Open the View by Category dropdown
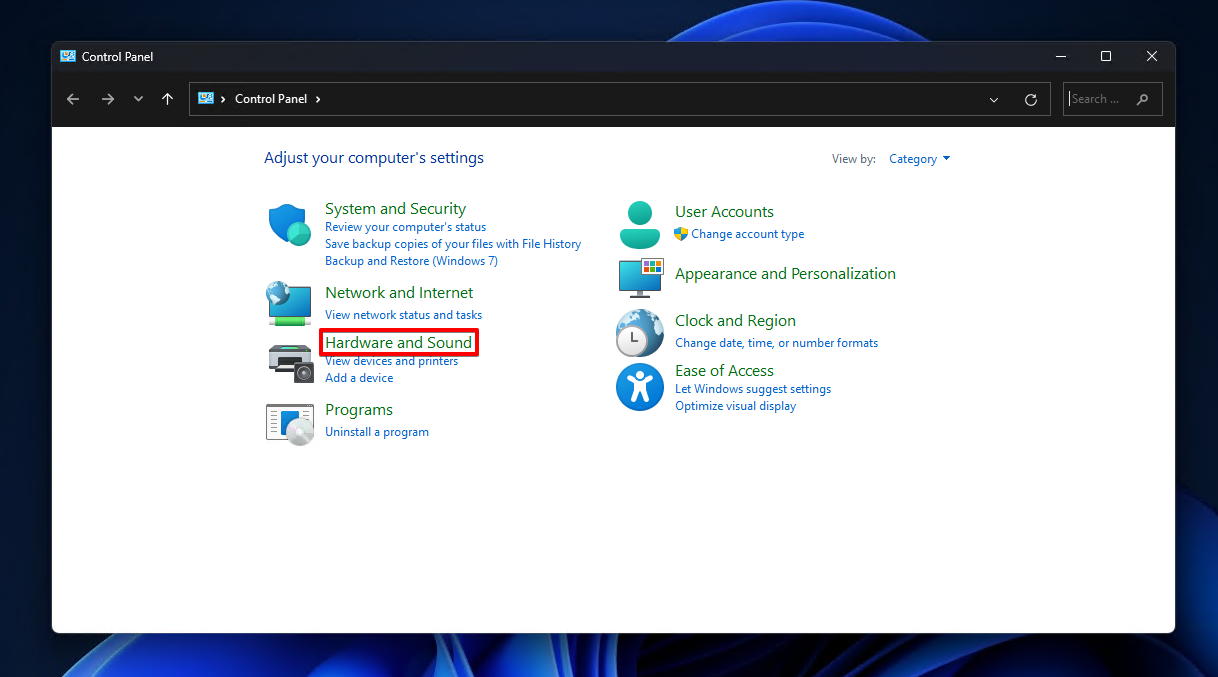Screen dimensions: 1218x677 (919, 159)
